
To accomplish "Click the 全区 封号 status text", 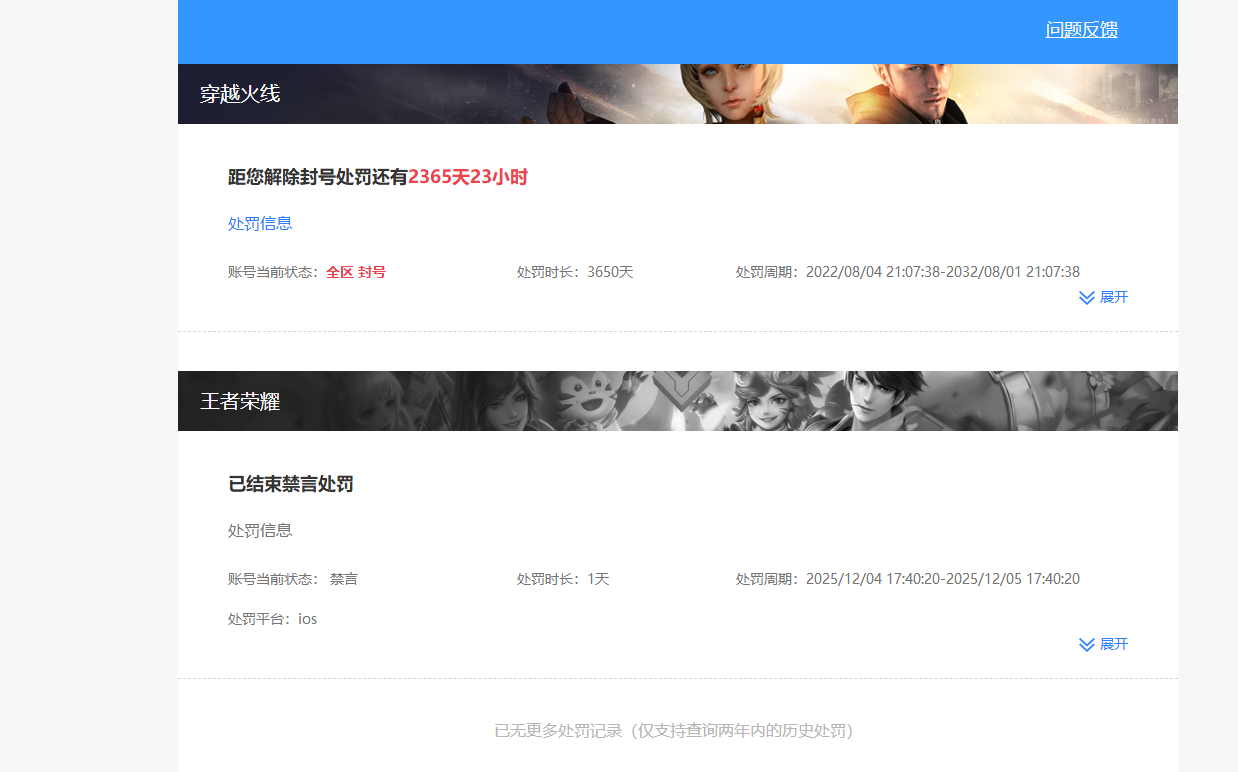I will (356, 271).
